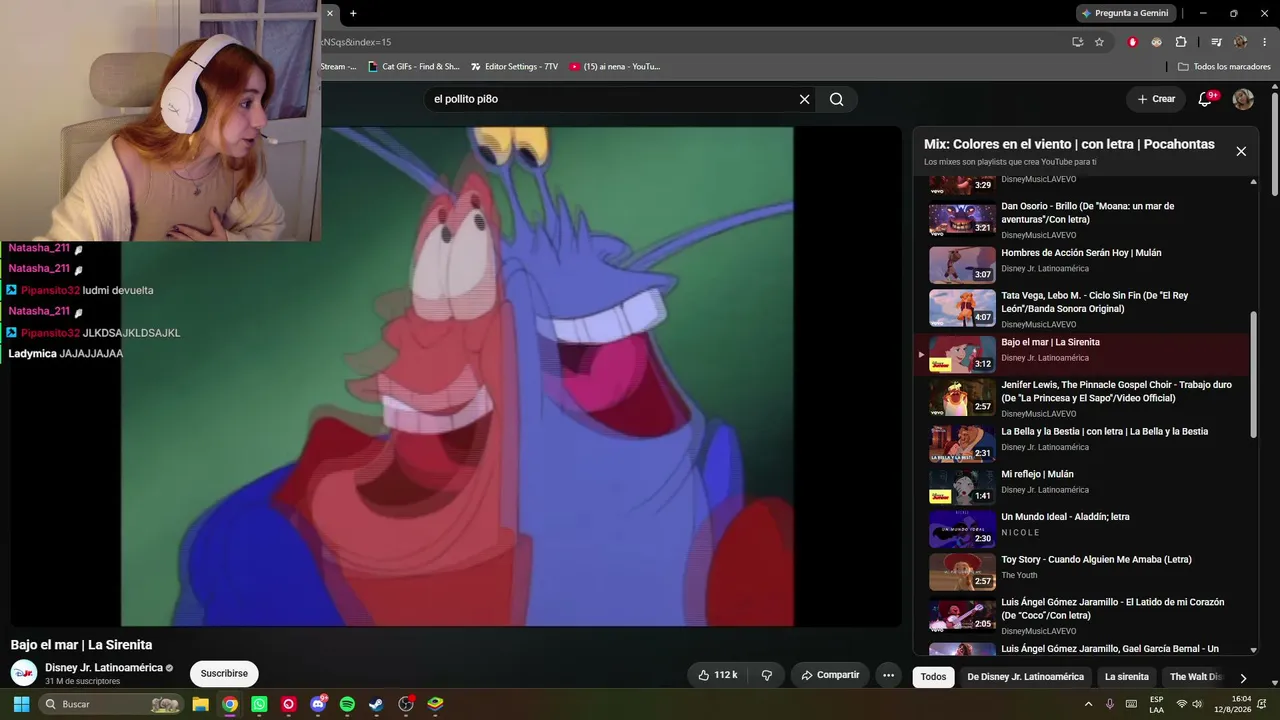Play 'Jenifer Lewis - Trabajo duro' playlist item
The image size is (1280, 720).
coord(1084,397)
